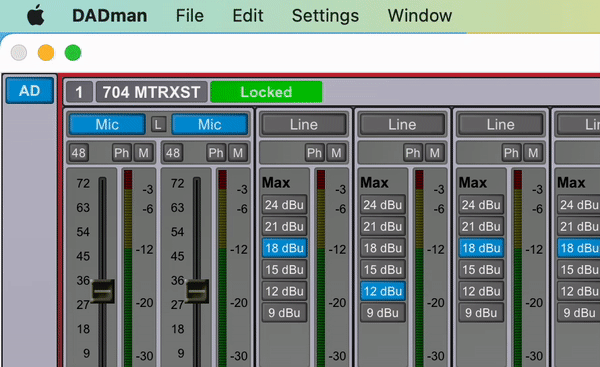
Task: Click the green Locked status indicator
Action: (266, 92)
